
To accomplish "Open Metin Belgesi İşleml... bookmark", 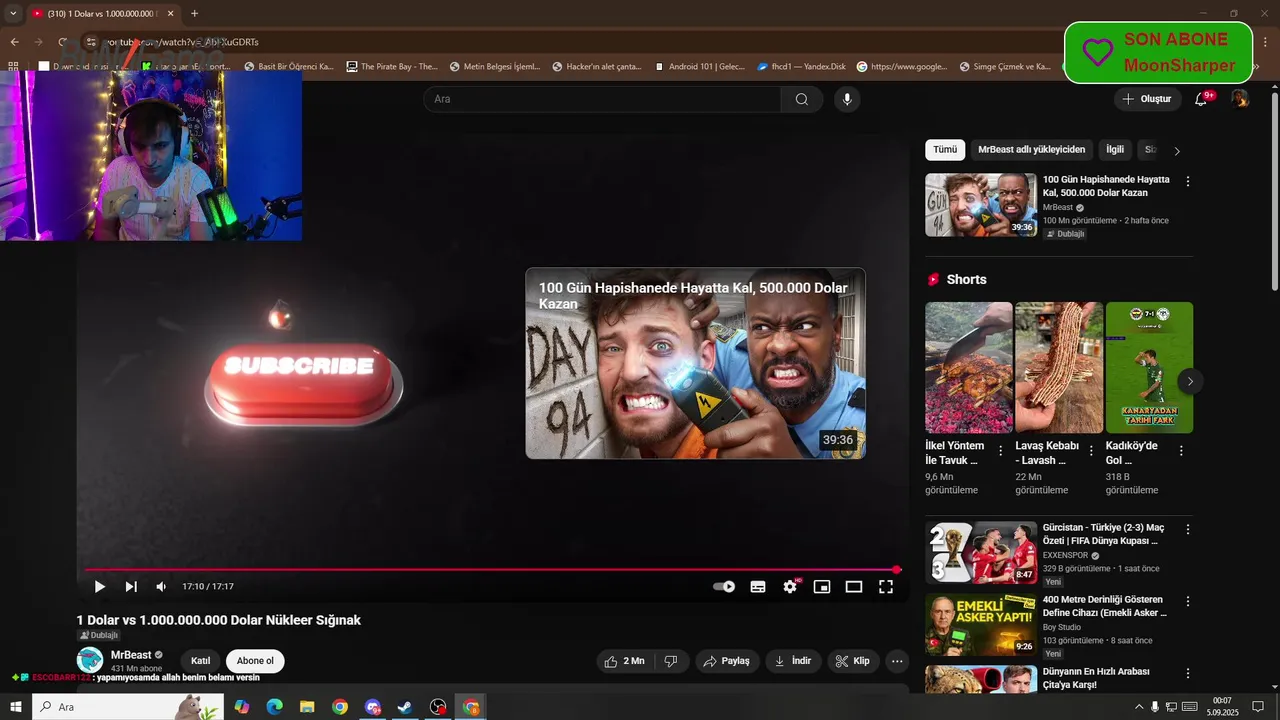I will tap(495, 67).
